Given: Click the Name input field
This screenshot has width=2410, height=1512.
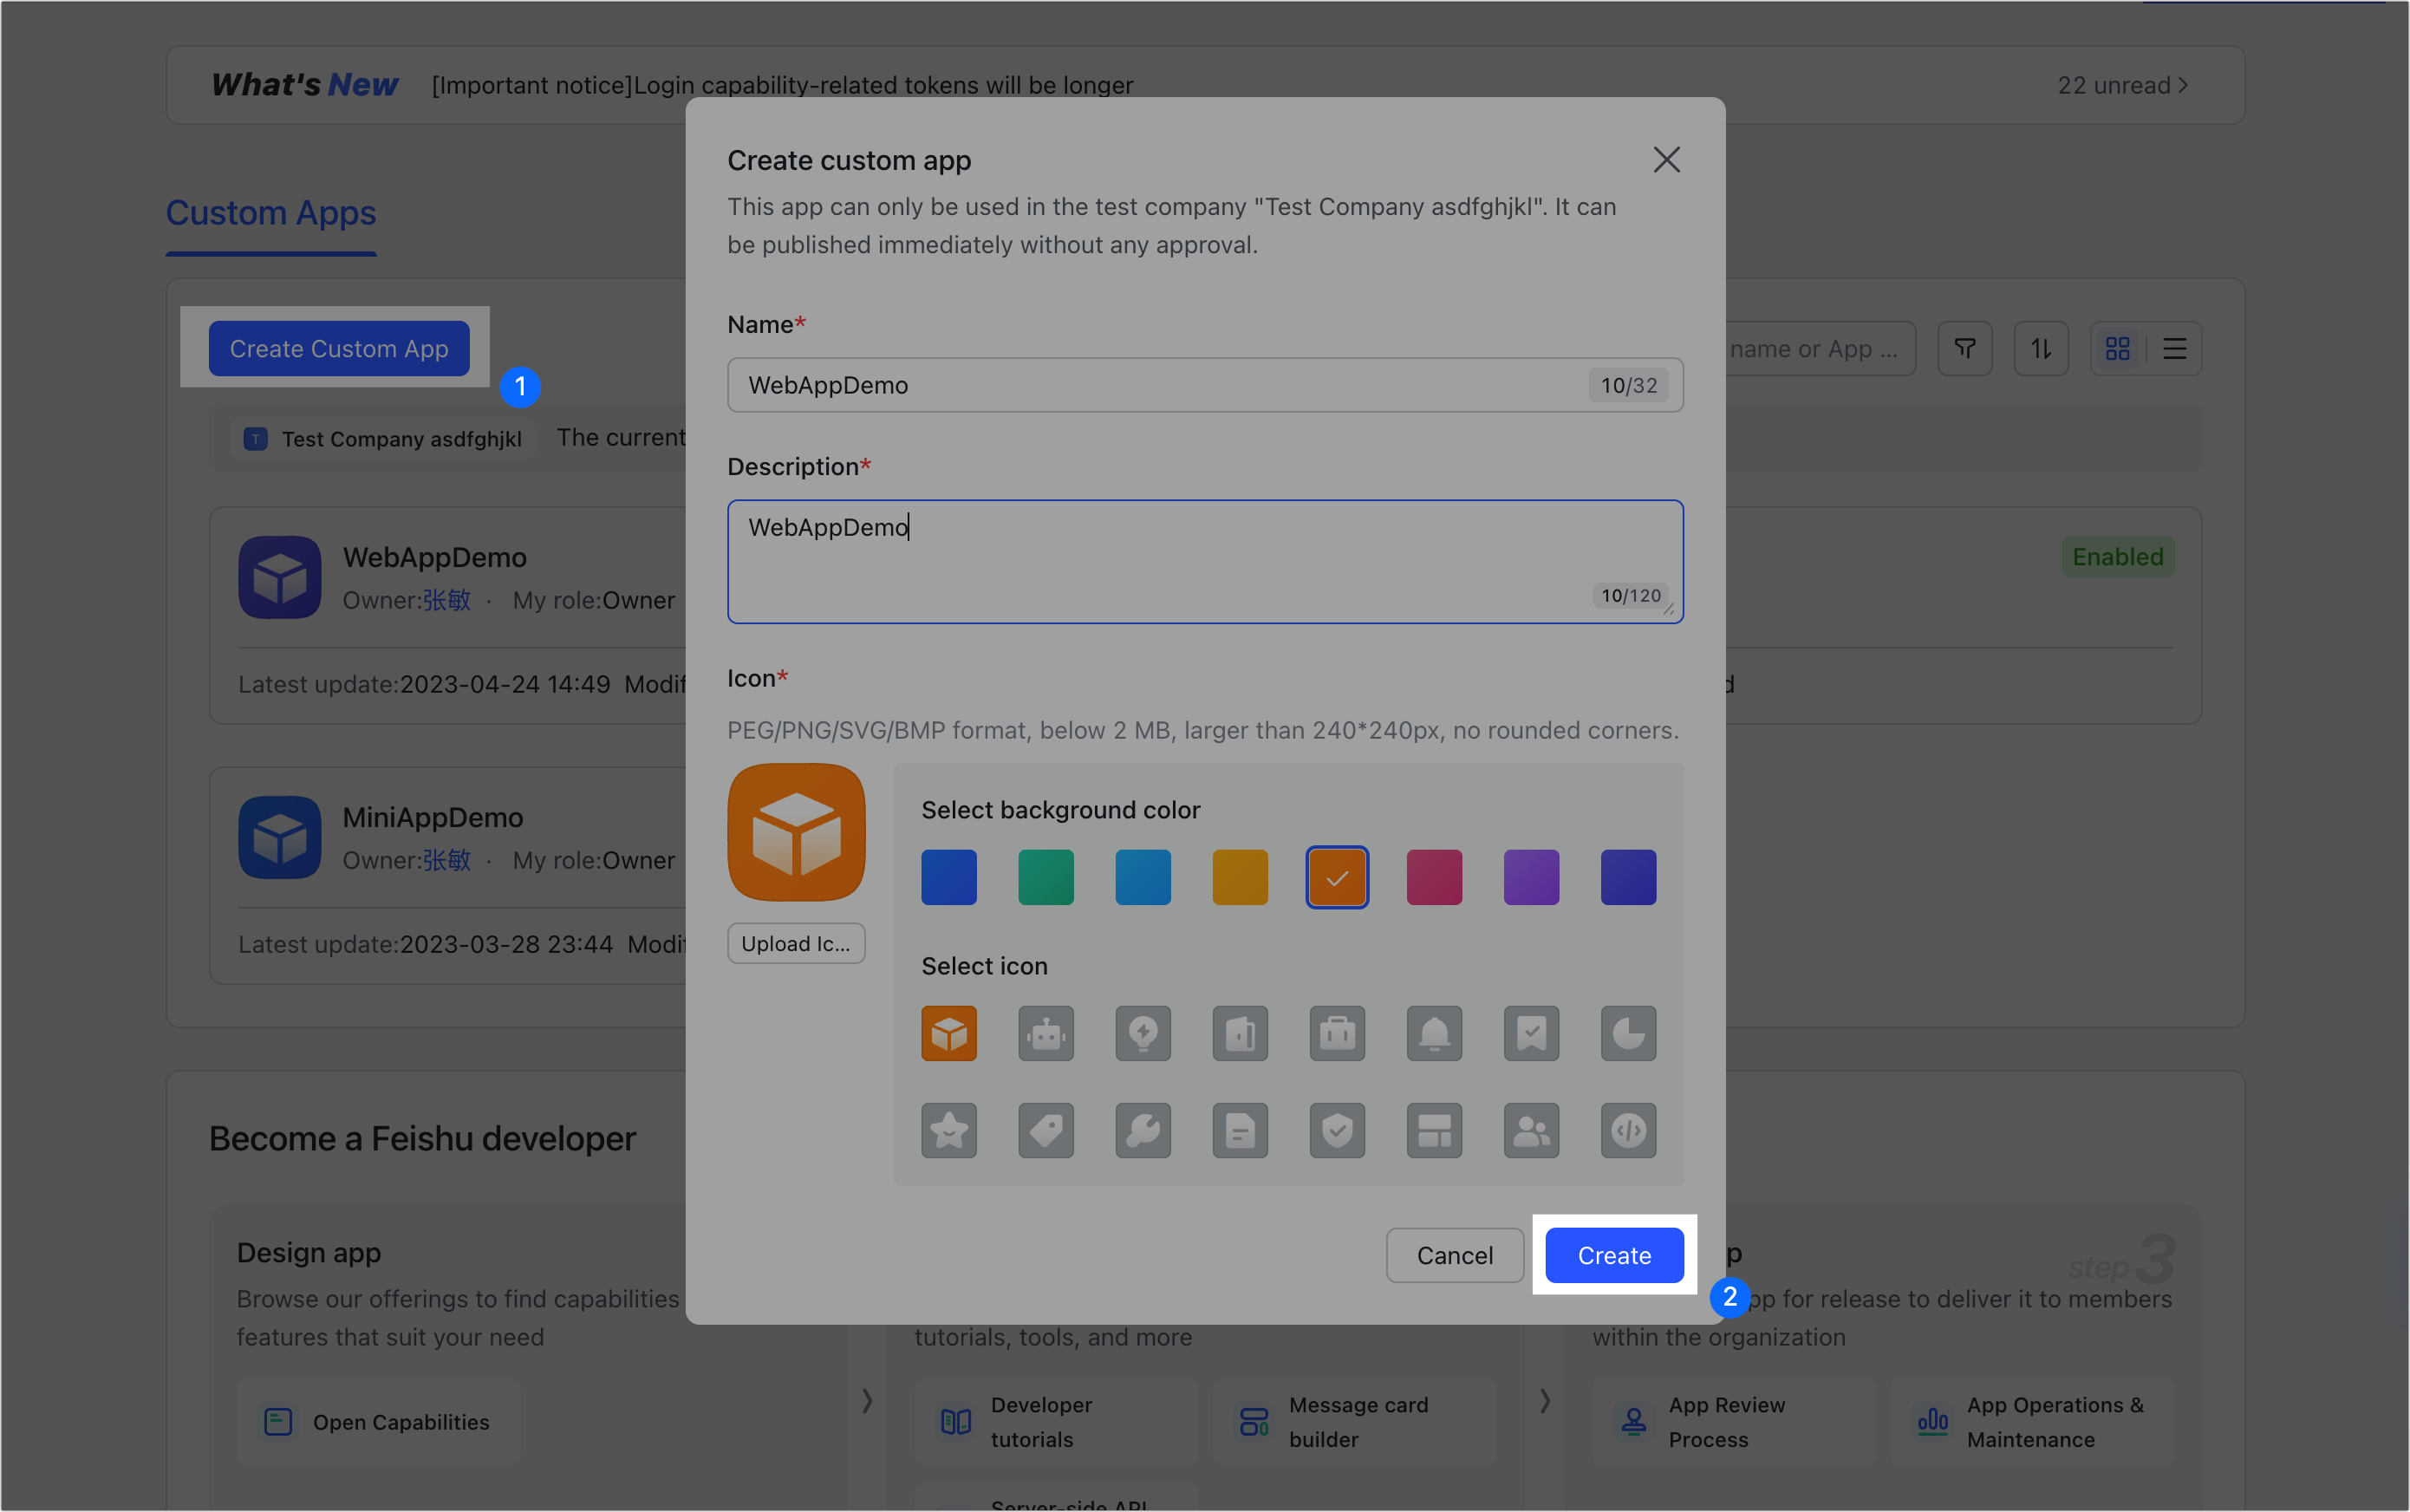Looking at the screenshot, I should point(1205,385).
